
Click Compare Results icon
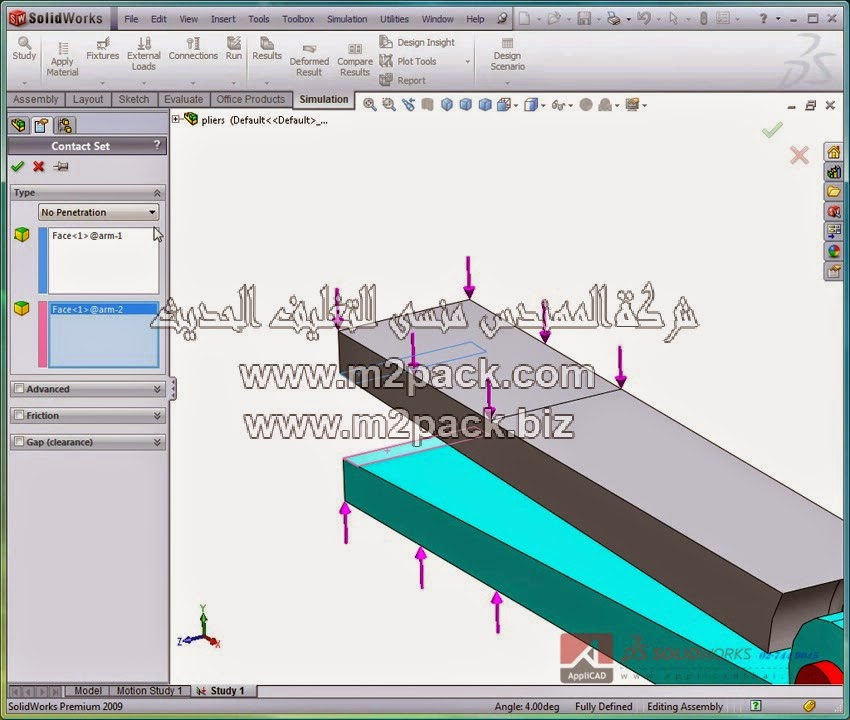click(355, 60)
